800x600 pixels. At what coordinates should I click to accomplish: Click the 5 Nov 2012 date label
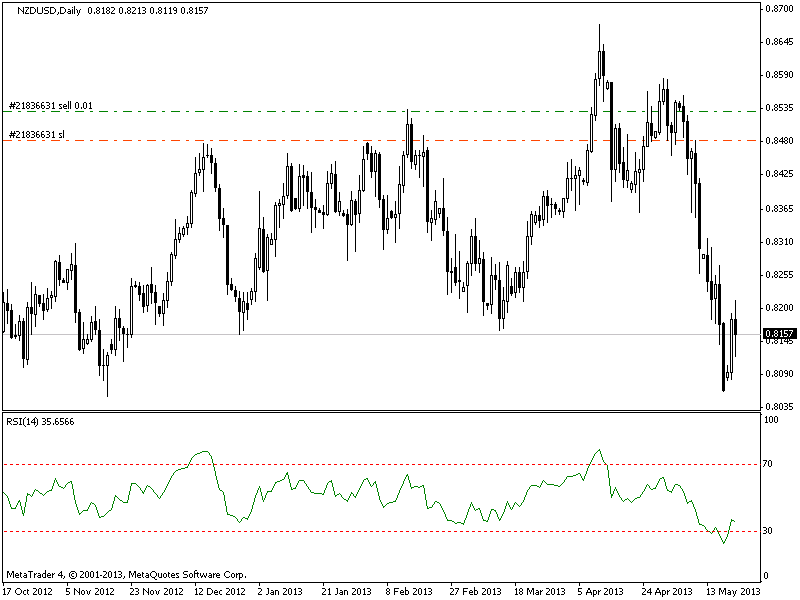tap(90, 592)
